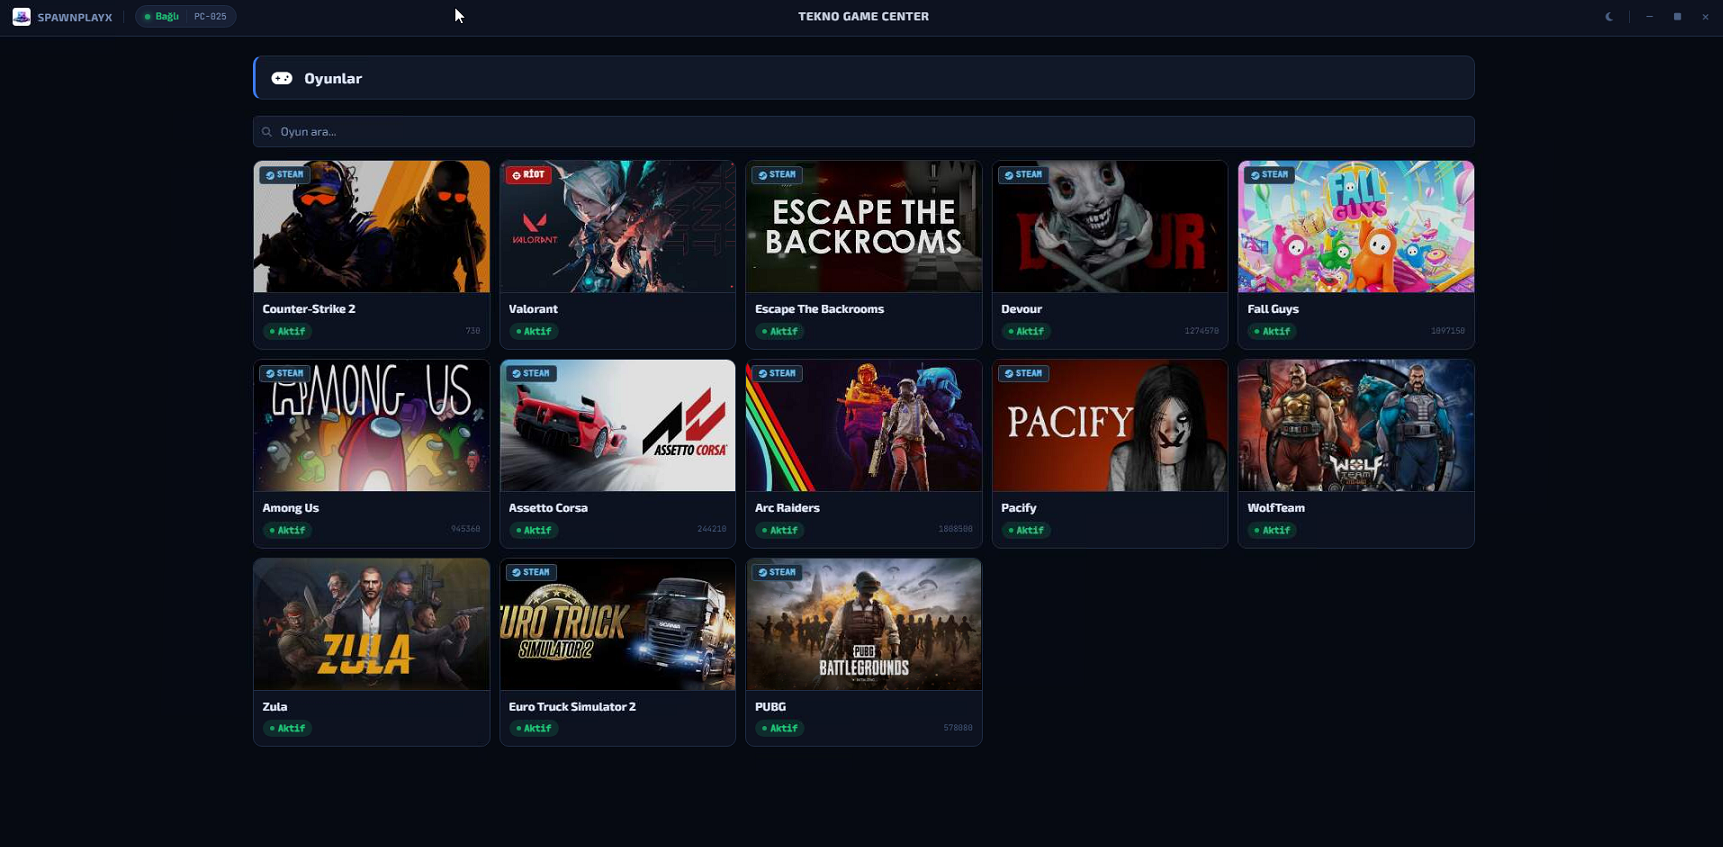Open the Valorant cover image
Viewport: 1723px width, 847px height.
pyautogui.click(x=618, y=227)
